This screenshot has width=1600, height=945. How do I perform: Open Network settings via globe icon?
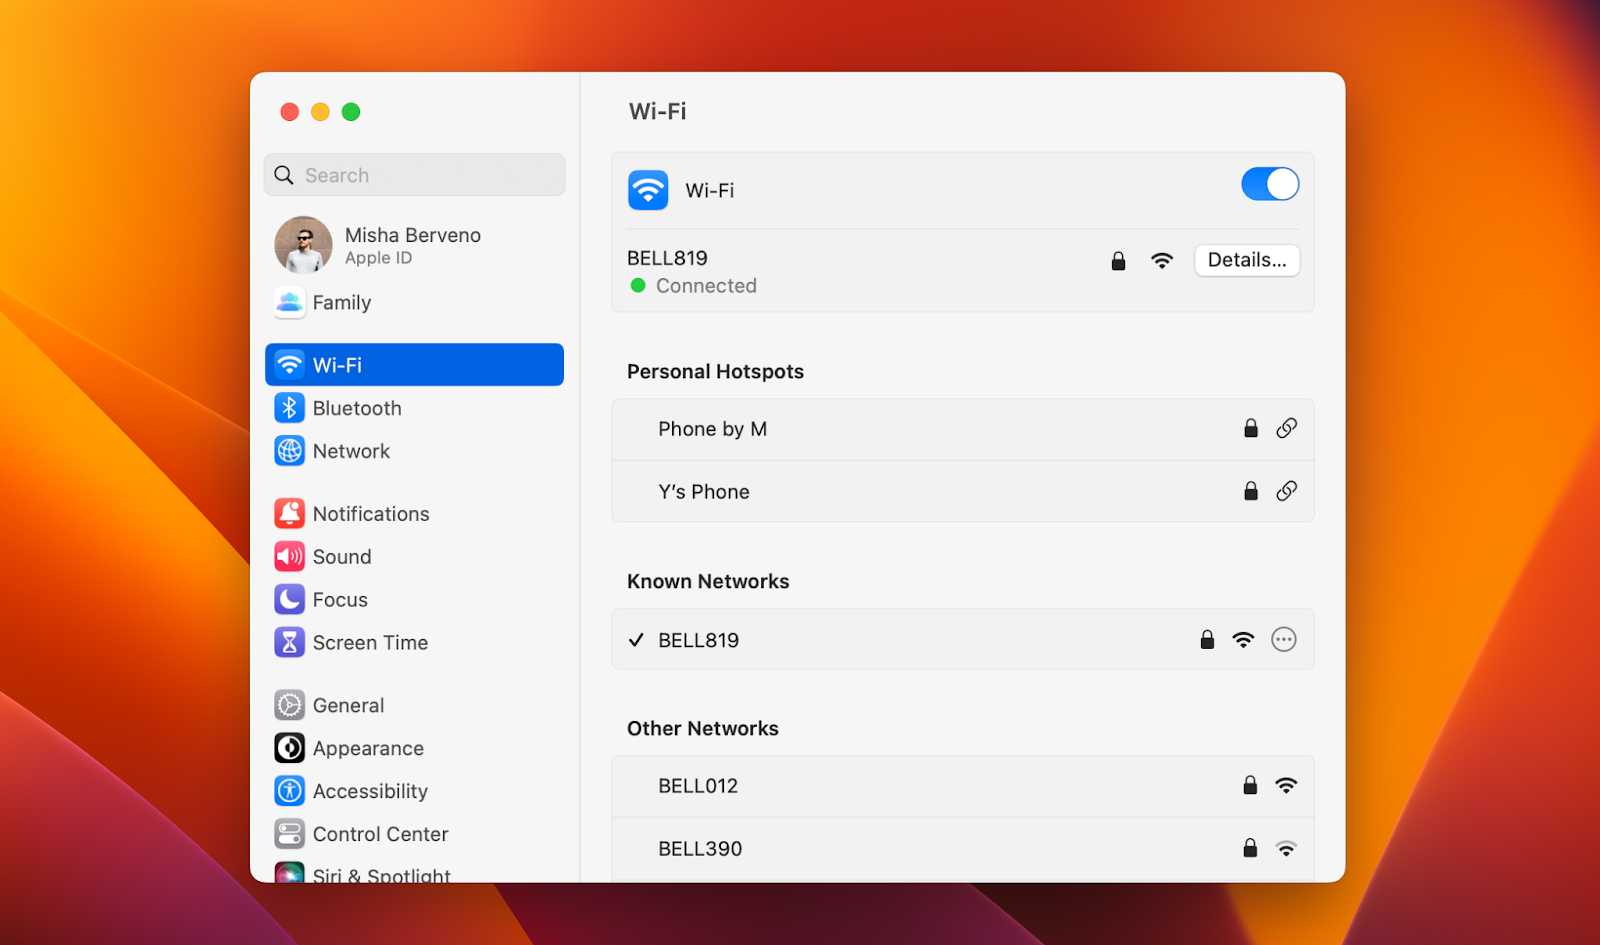[x=289, y=451]
